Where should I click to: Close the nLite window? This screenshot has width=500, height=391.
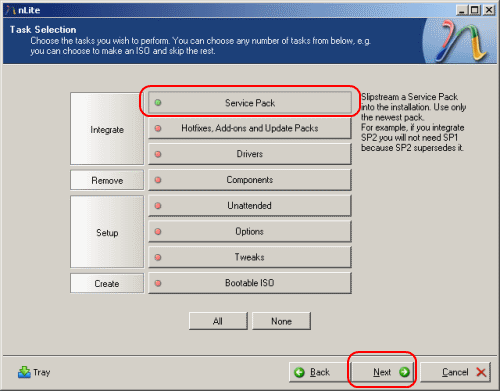(489, 10)
